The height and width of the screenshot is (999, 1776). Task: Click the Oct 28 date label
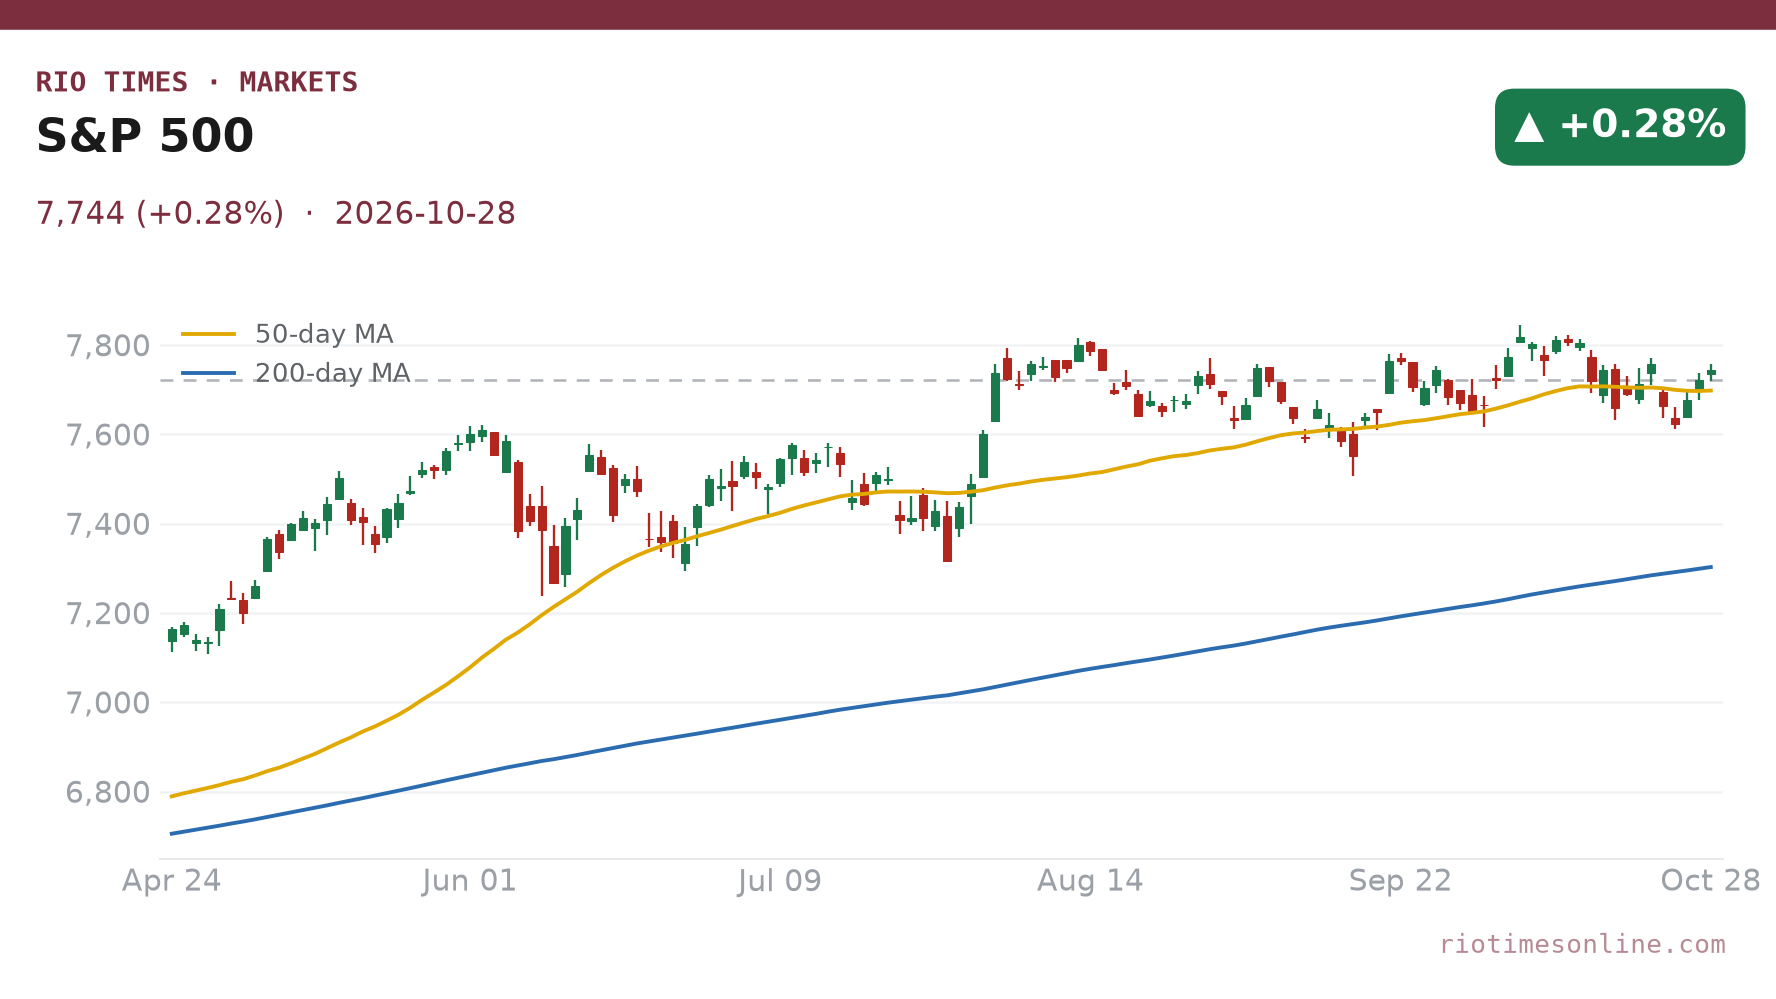pyautogui.click(x=1711, y=881)
